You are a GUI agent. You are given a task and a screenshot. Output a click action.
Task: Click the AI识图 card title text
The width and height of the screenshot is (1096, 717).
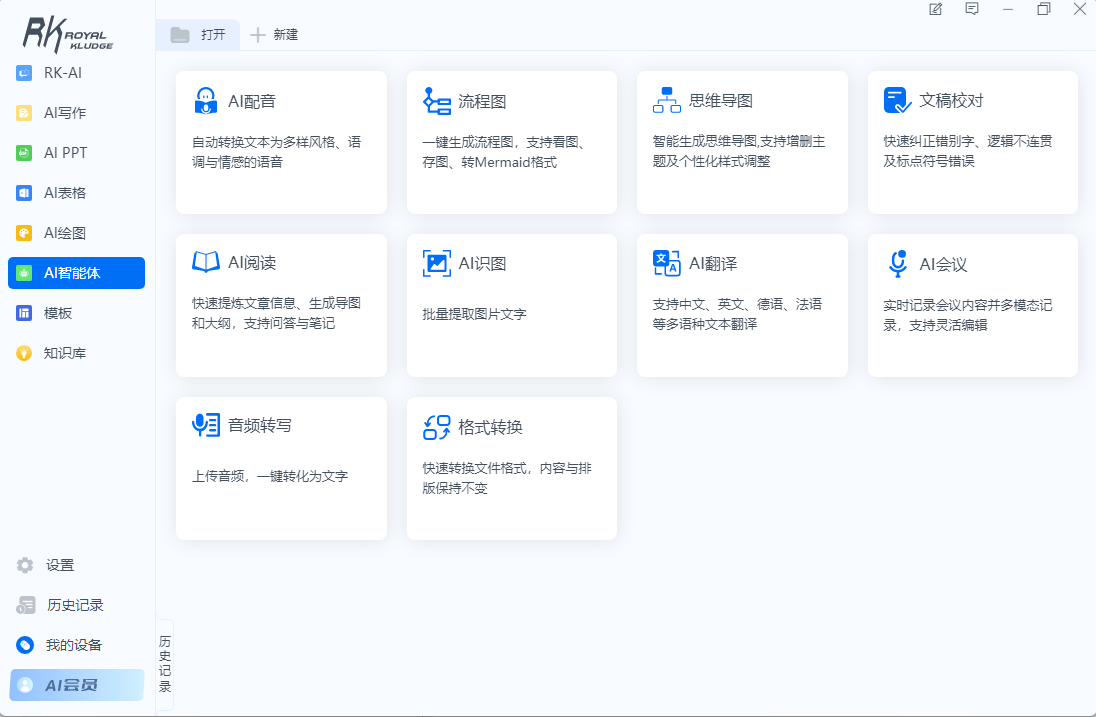[x=482, y=263]
